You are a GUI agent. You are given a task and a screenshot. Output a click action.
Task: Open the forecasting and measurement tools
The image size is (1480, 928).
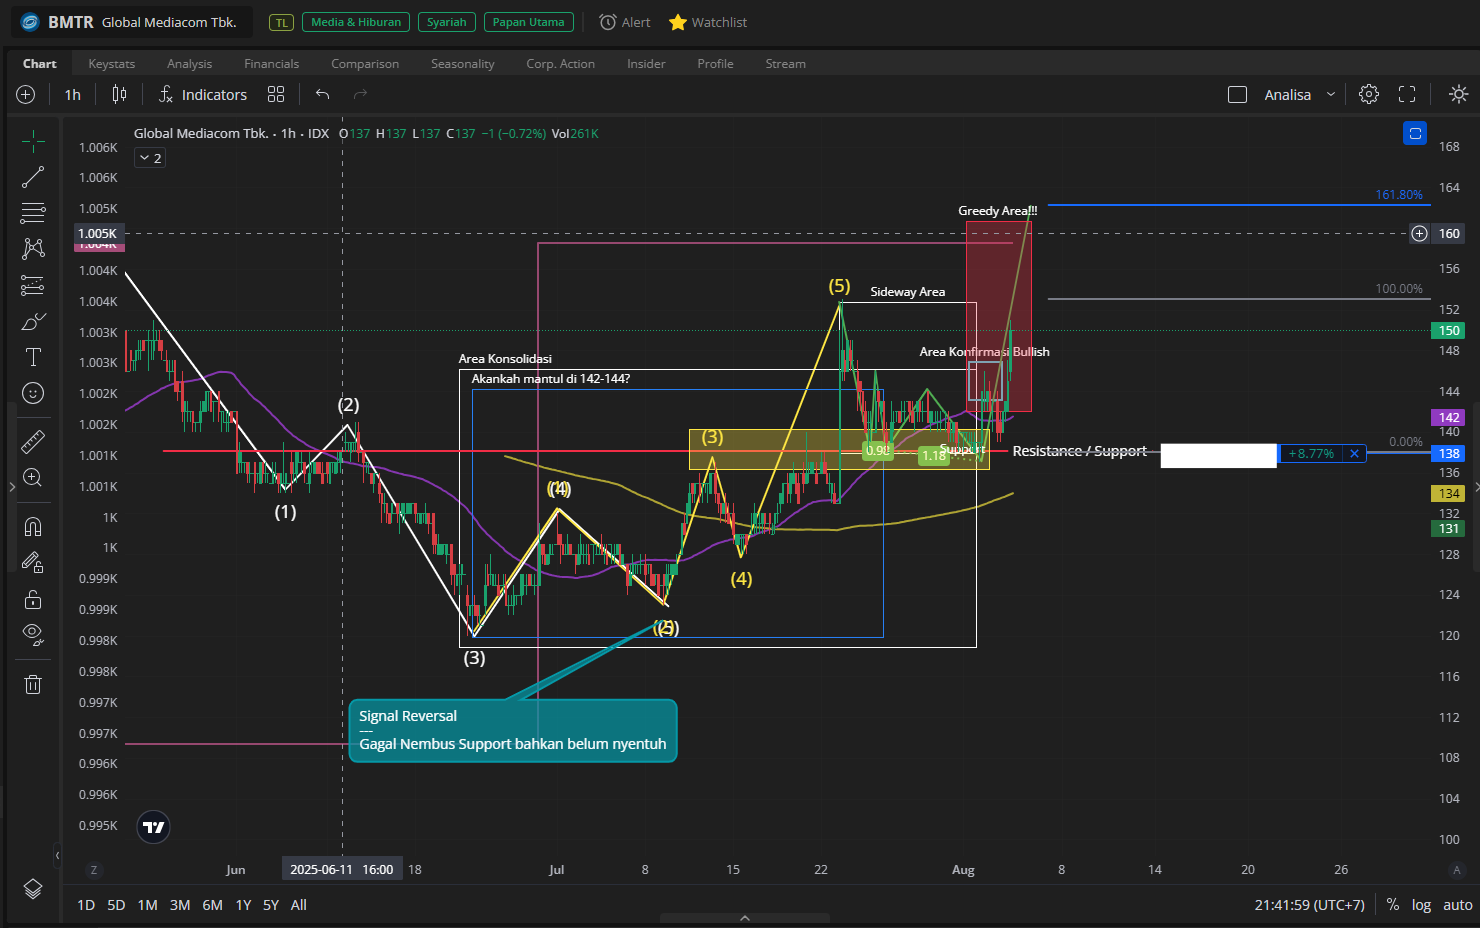click(33, 285)
